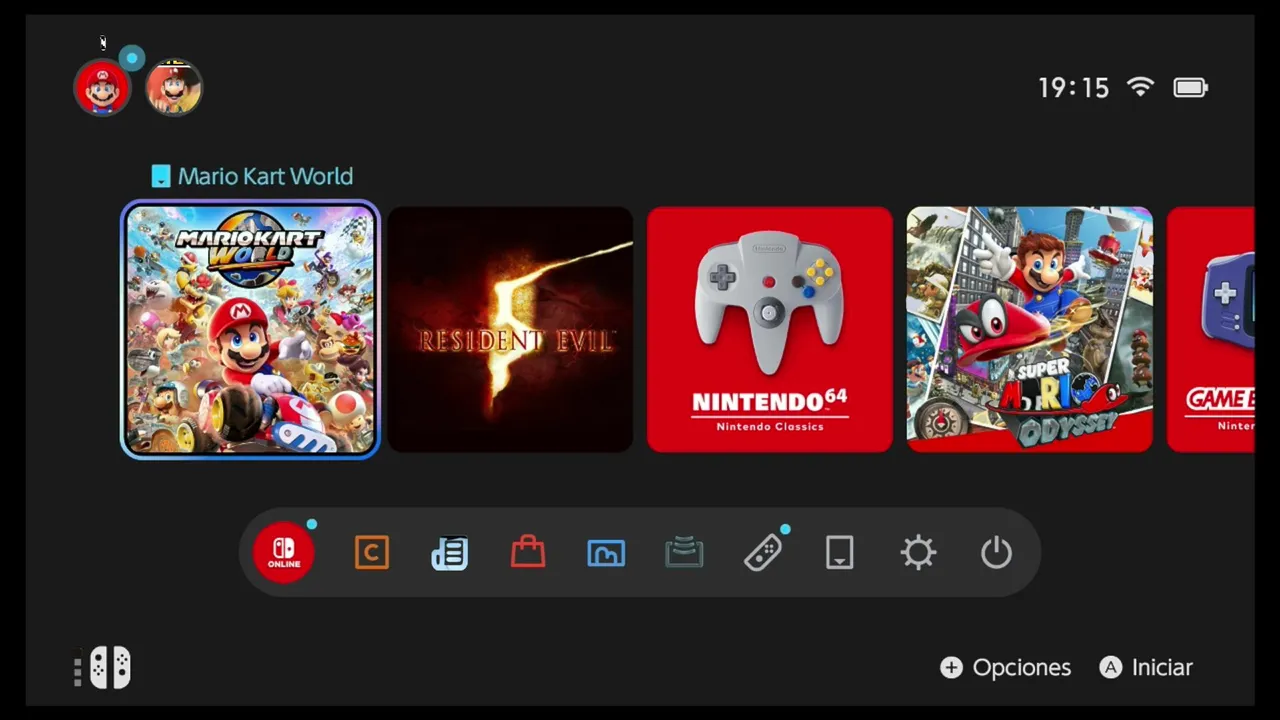Select Mario Kart World game tile
This screenshot has height=720, width=1280.
point(250,330)
